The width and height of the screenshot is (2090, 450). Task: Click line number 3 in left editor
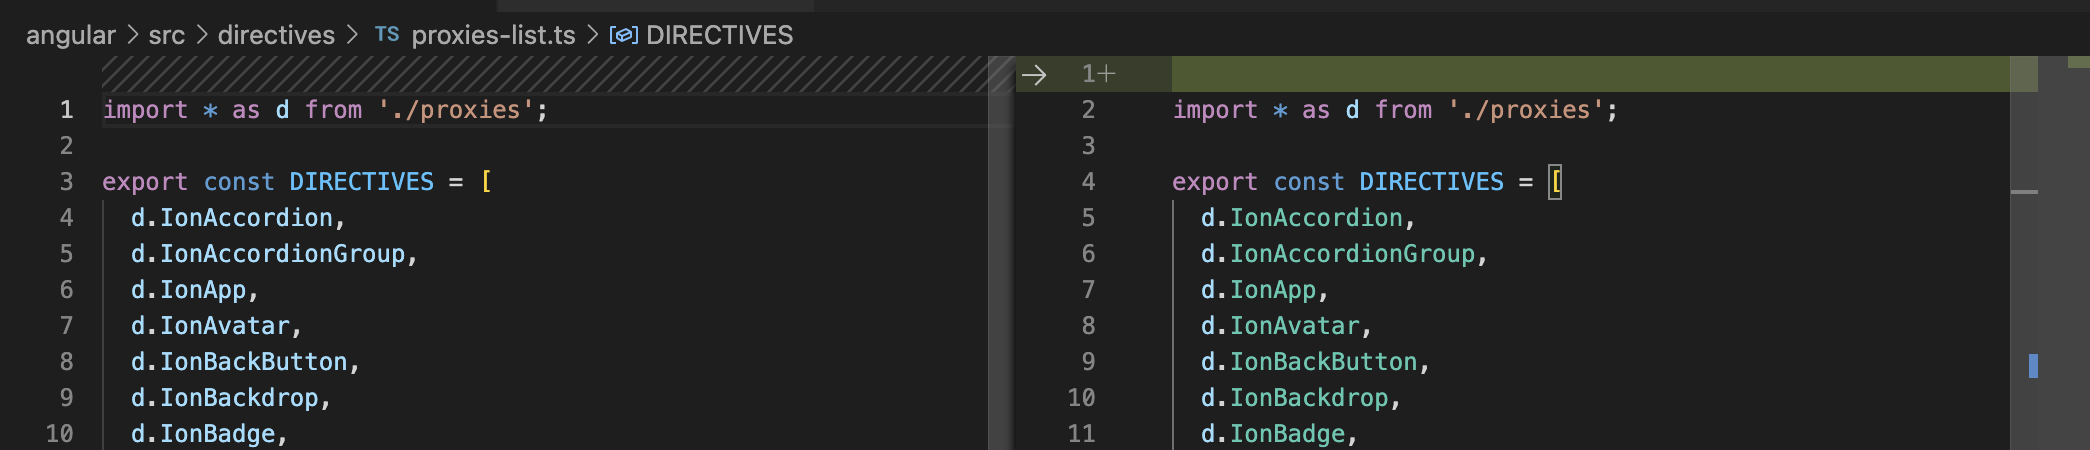coord(66,182)
